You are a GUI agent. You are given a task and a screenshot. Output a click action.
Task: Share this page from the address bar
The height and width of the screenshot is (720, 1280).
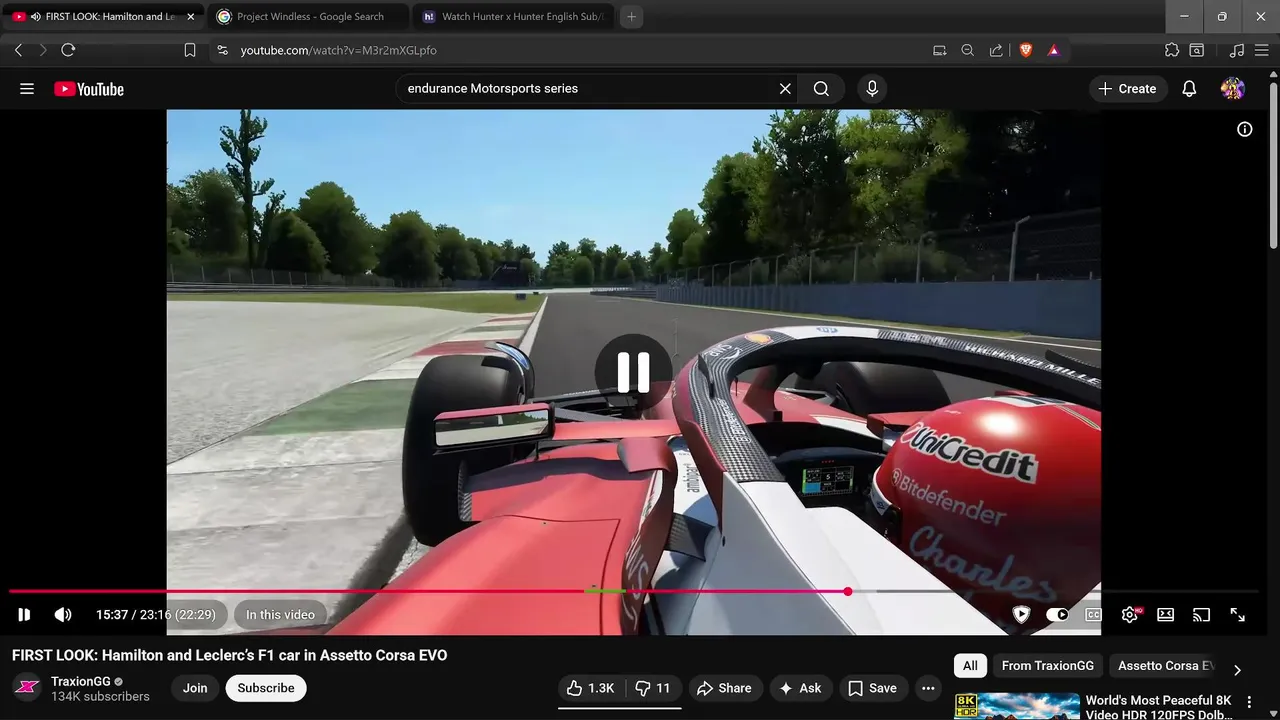click(996, 50)
